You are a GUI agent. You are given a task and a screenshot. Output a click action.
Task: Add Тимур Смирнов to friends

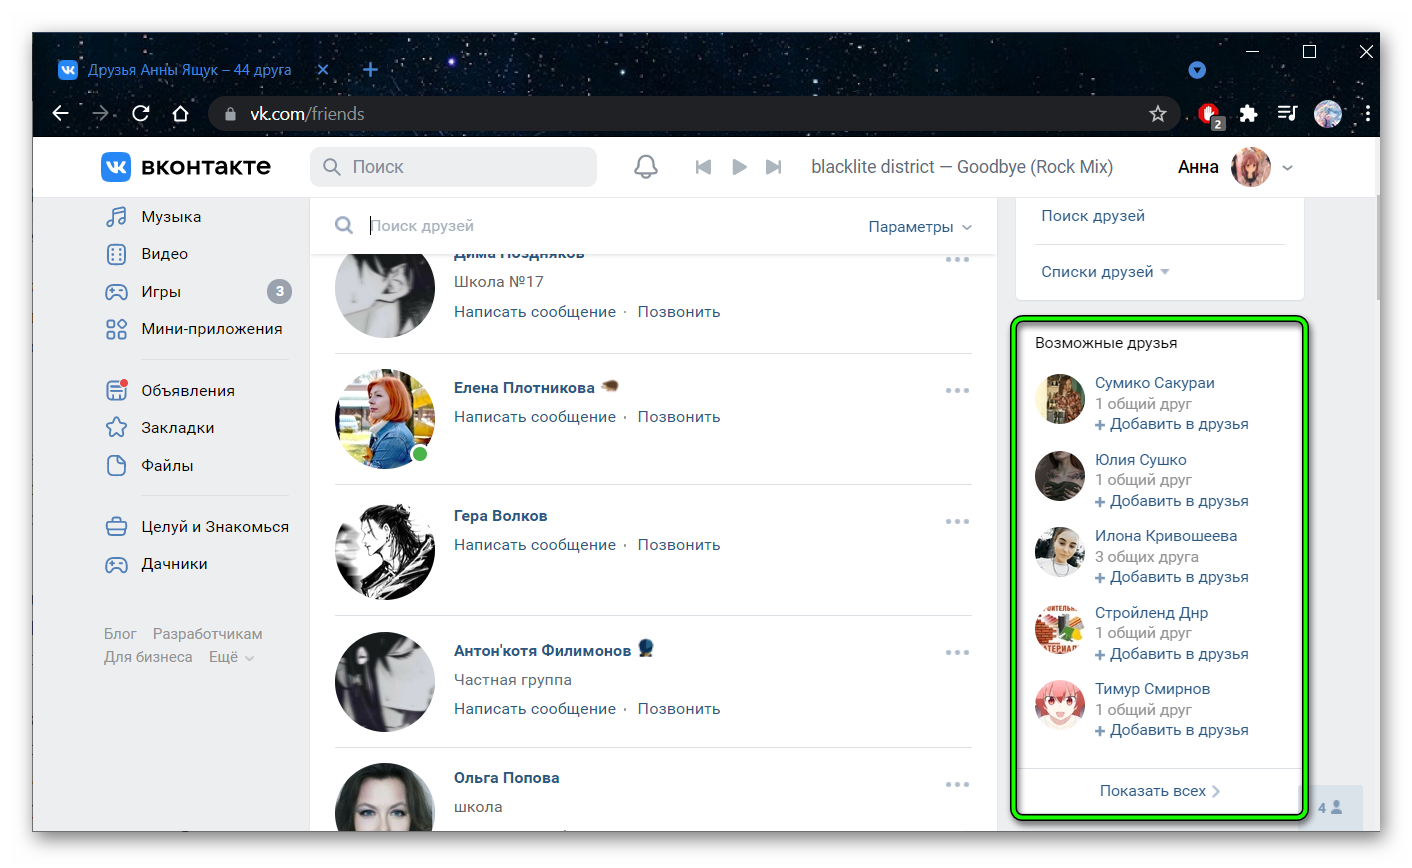[x=1172, y=730]
